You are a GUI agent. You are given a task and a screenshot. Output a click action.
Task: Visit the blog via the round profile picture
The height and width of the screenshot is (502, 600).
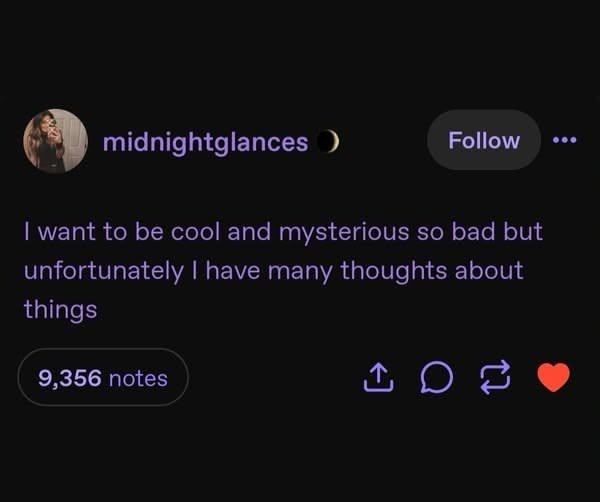coord(55,141)
